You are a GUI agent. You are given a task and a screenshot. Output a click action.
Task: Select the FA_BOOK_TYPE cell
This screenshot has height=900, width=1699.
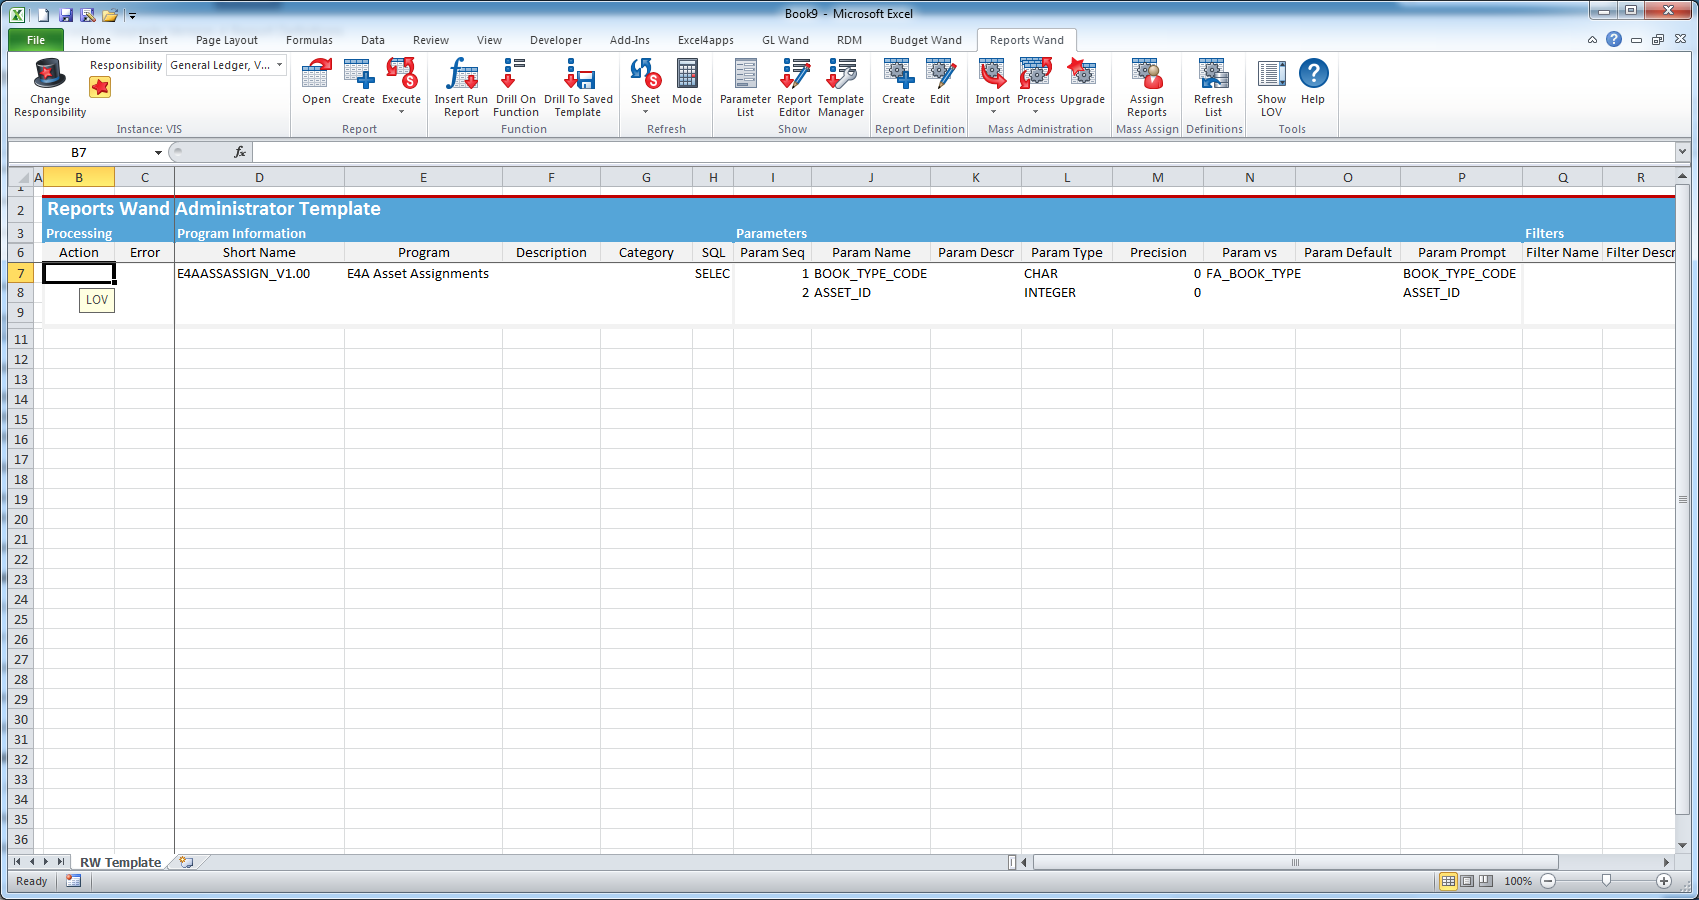click(x=1249, y=273)
